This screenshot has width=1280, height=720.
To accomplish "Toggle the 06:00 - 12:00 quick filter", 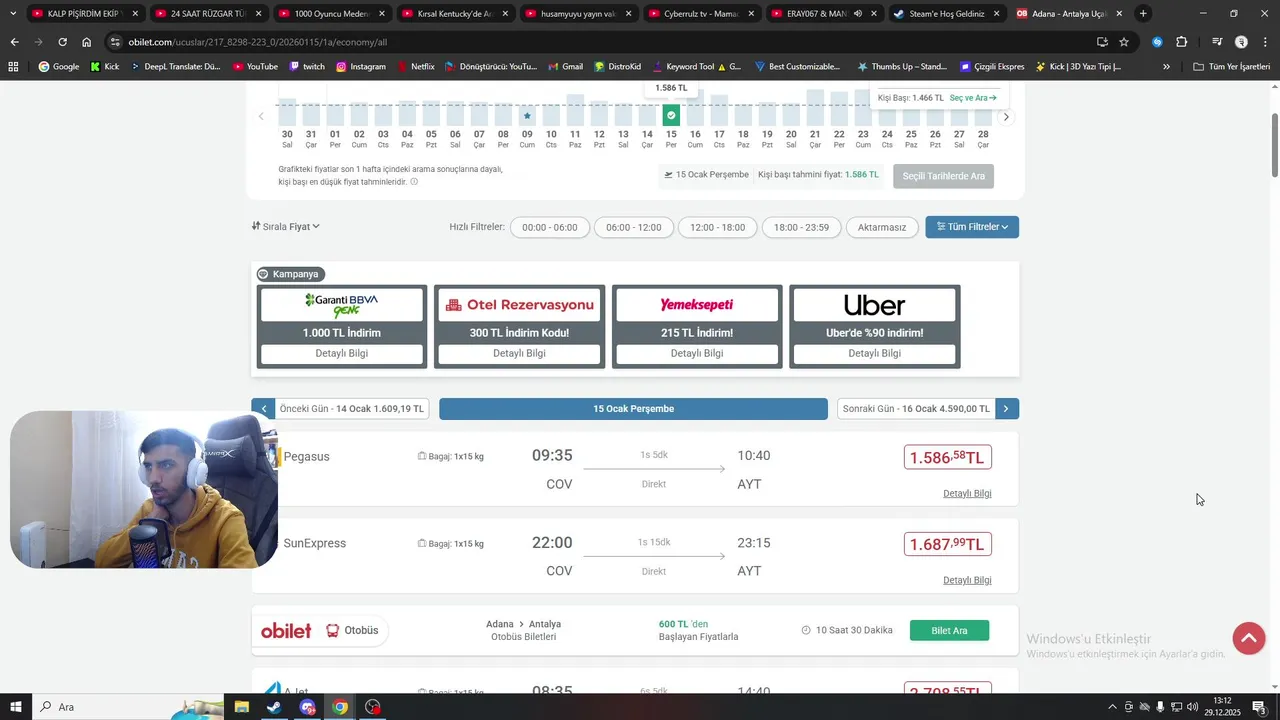I will pyautogui.click(x=634, y=227).
